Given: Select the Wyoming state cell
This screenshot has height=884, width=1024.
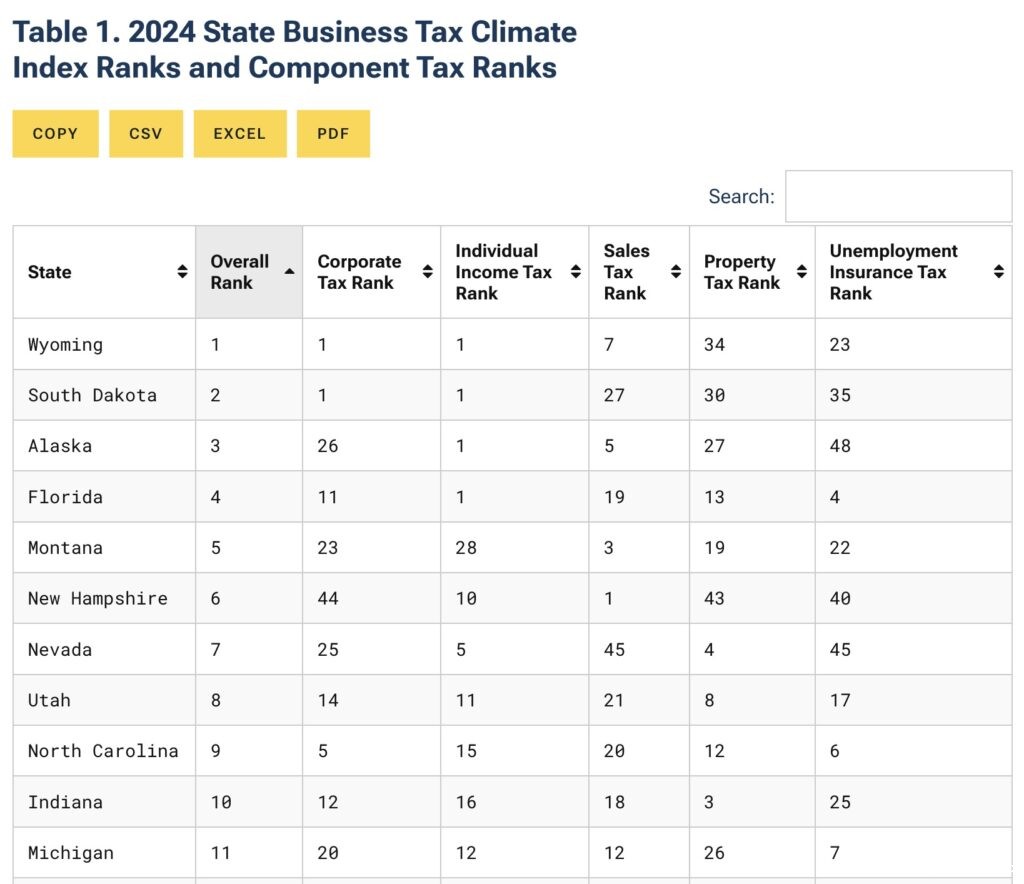Looking at the screenshot, I should click(65, 345).
